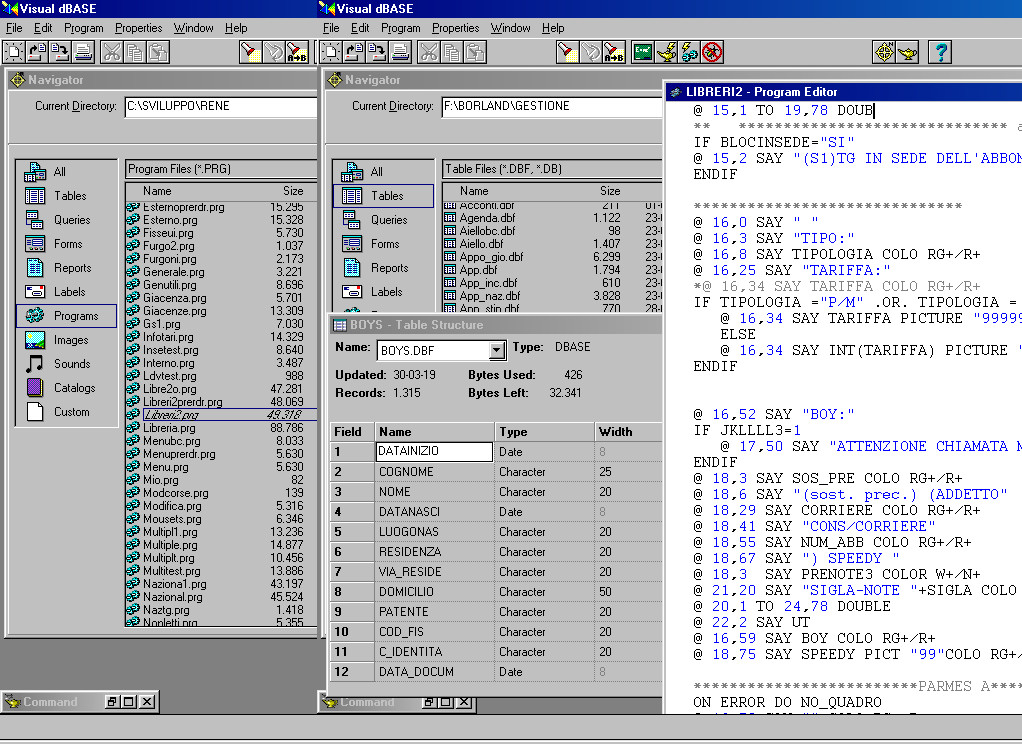Click the LIBRERI2 - Program Editor title bar
Viewport: 1022px width, 744px height.
pos(843,92)
